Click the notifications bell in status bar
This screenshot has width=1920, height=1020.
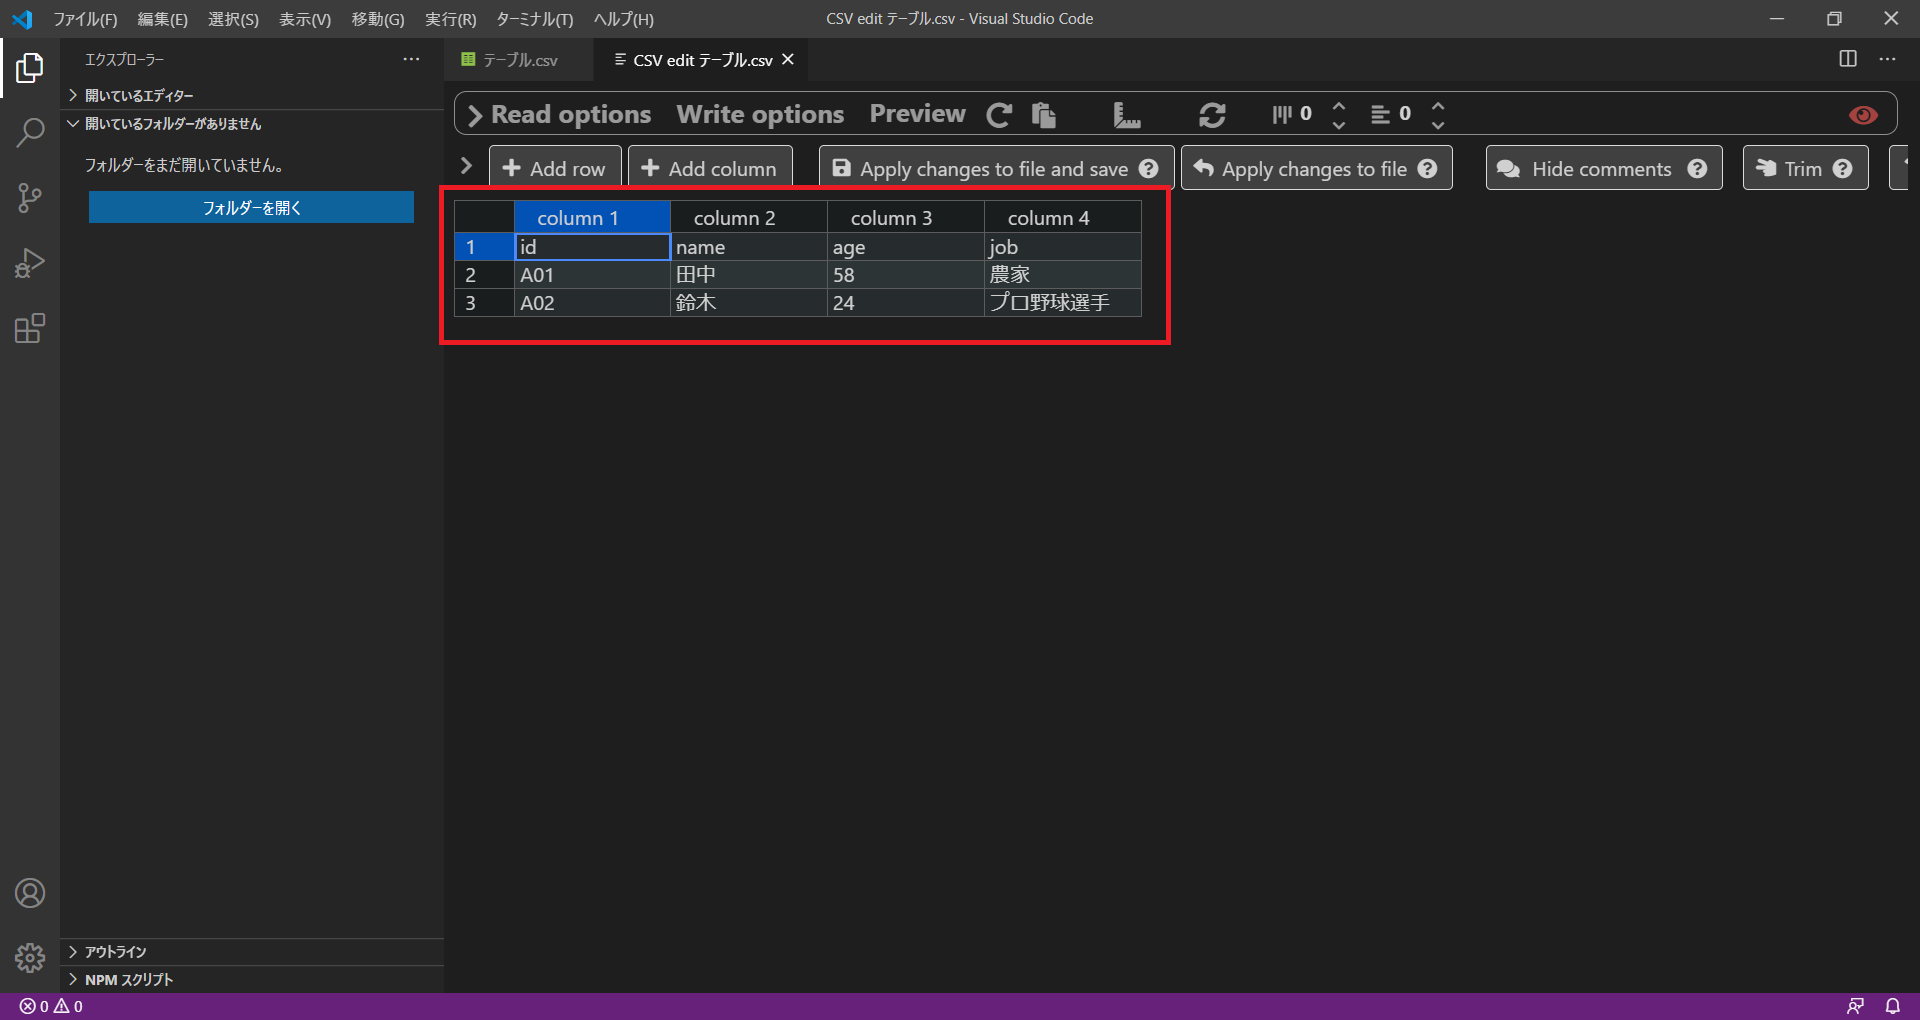click(x=1893, y=1006)
